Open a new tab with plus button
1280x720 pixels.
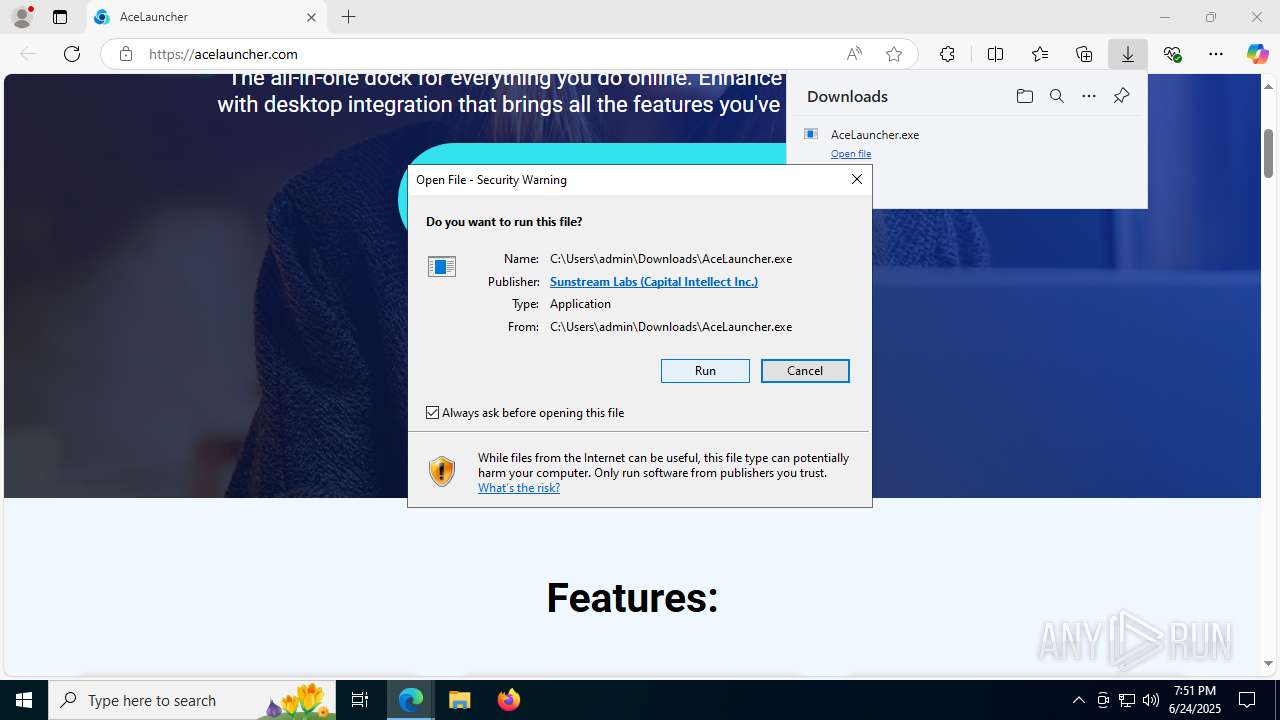tap(348, 17)
